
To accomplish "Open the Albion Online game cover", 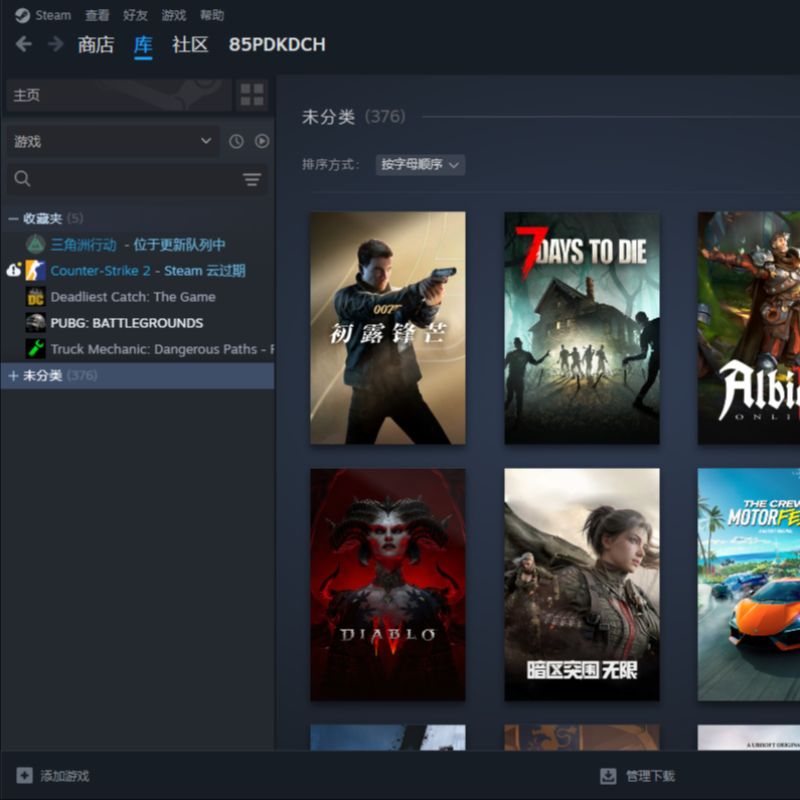I will click(x=748, y=328).
